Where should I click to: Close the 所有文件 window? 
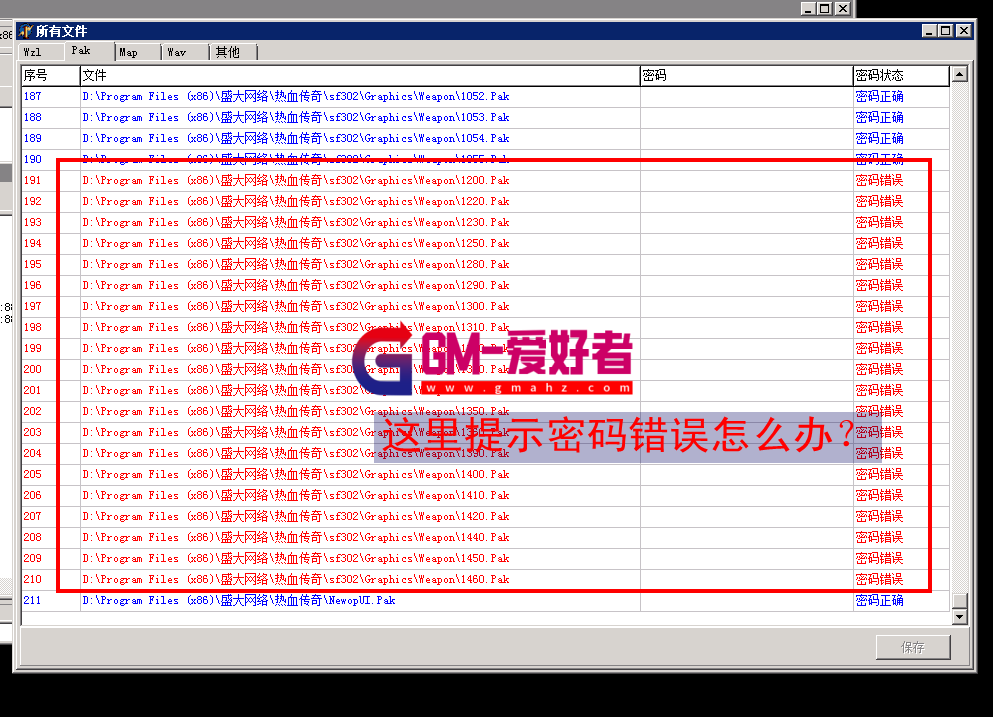click(x=963, y=30)
